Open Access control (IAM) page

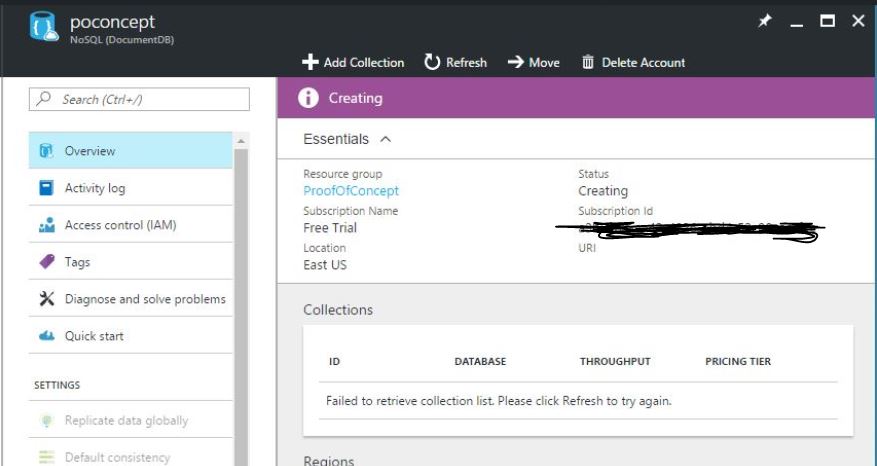pyautogui.click(x=130, y=225)
